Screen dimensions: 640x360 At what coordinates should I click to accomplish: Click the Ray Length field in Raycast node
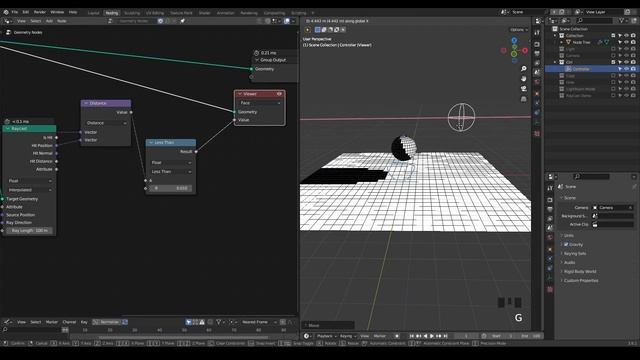[x=29, y=231]
